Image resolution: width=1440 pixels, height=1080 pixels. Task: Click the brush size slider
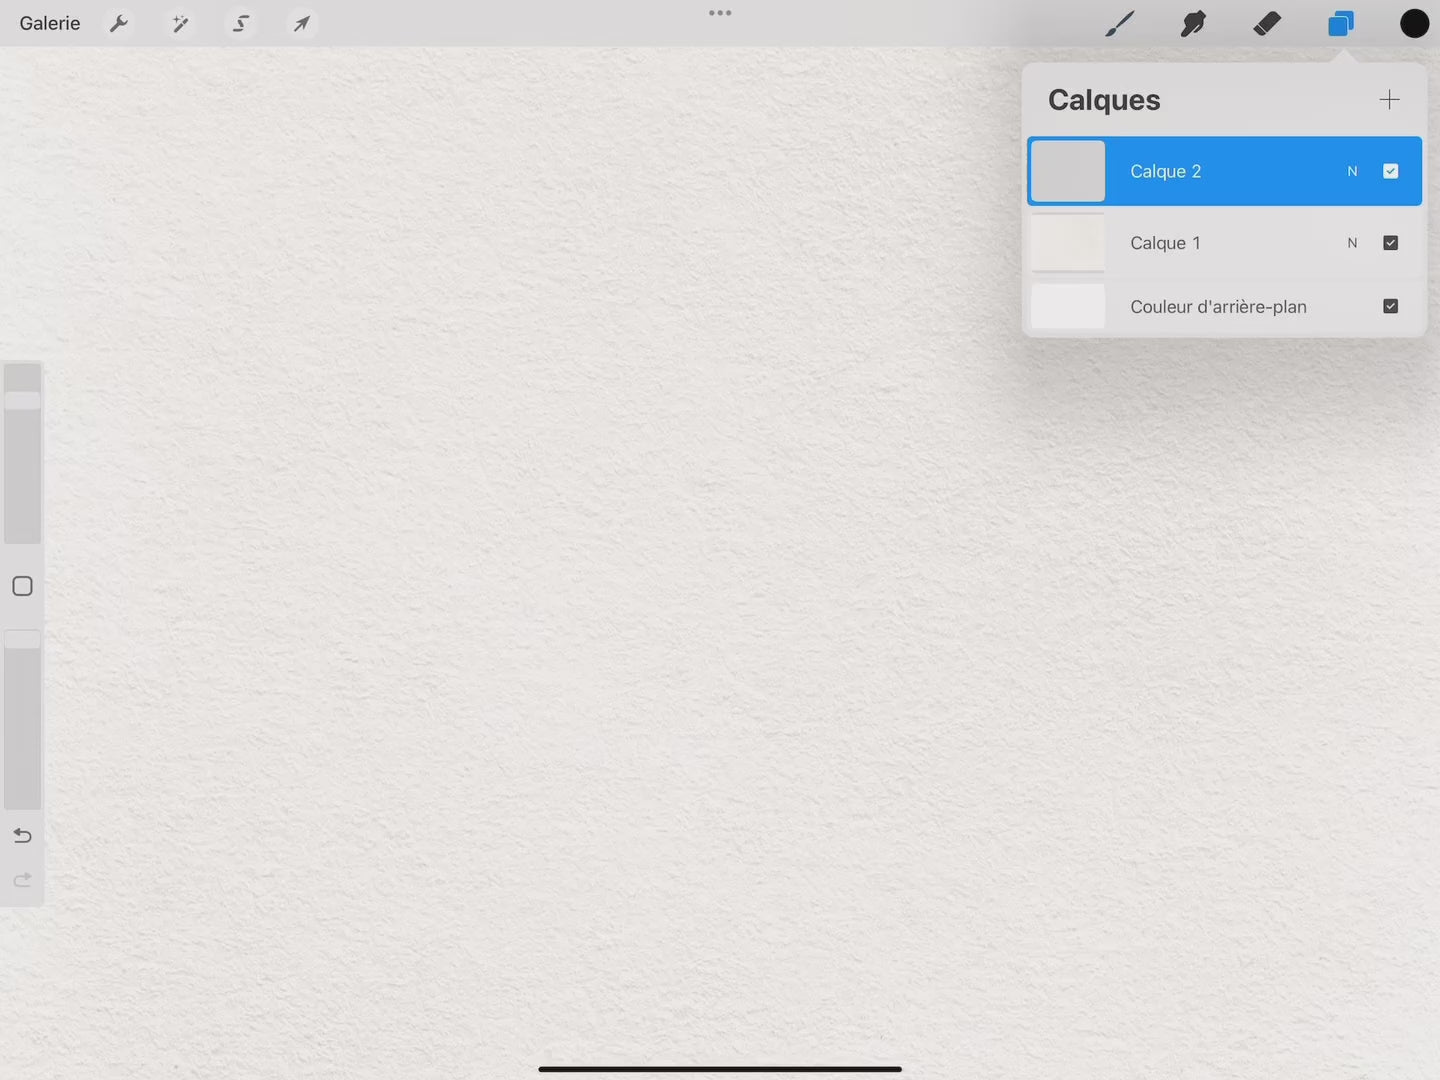point(22,454)
